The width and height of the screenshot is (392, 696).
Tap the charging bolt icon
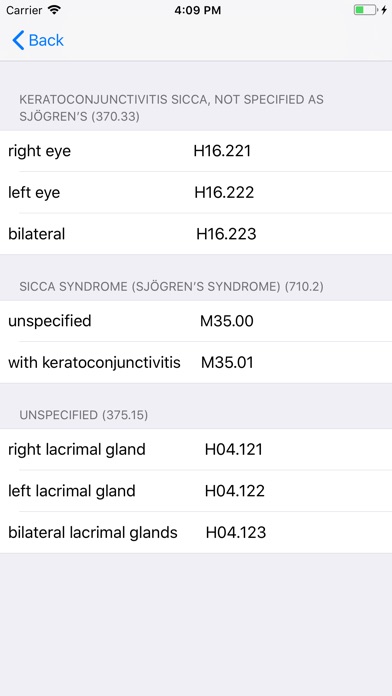384,10
